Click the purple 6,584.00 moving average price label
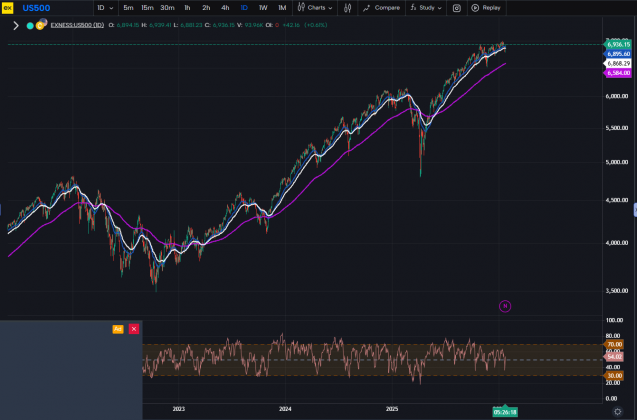The width and height of the screenshot is (637, 420). pyautogui.click(x=617, y=73)
